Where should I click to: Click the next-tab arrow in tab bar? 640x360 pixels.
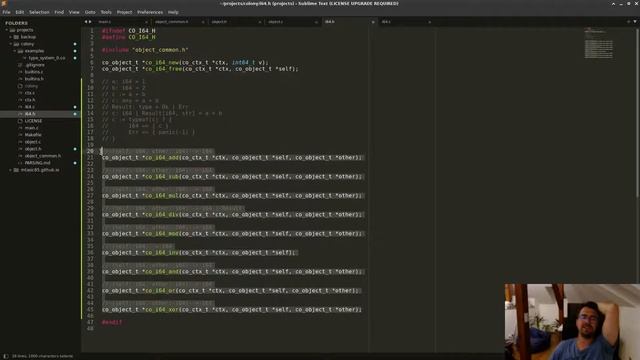pos(90,22)
